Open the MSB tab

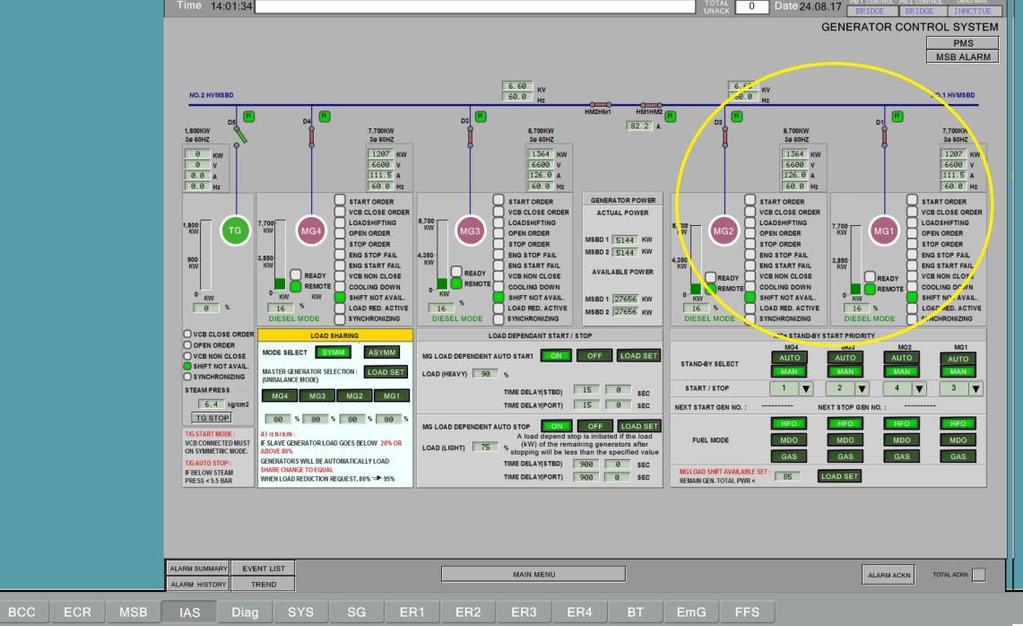pyautogui.click(x=133, y=612)
